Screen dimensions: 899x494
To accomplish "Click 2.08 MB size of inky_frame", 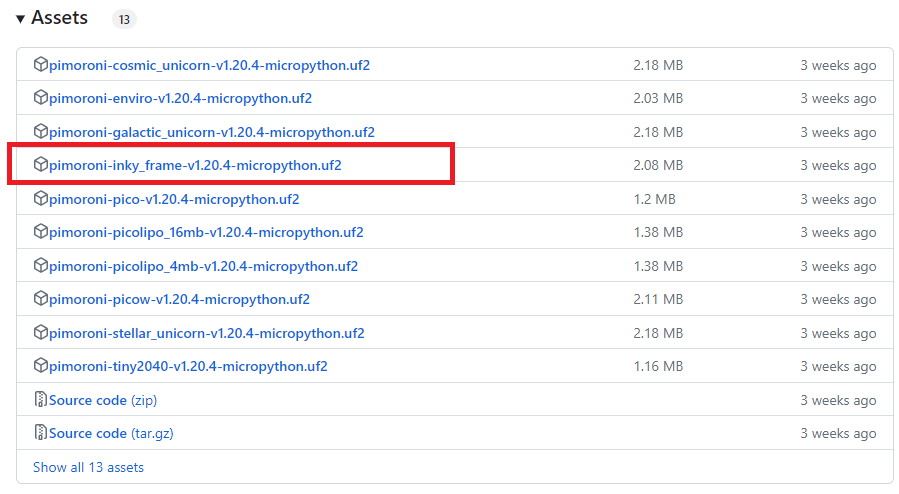I will pos(658,166).
